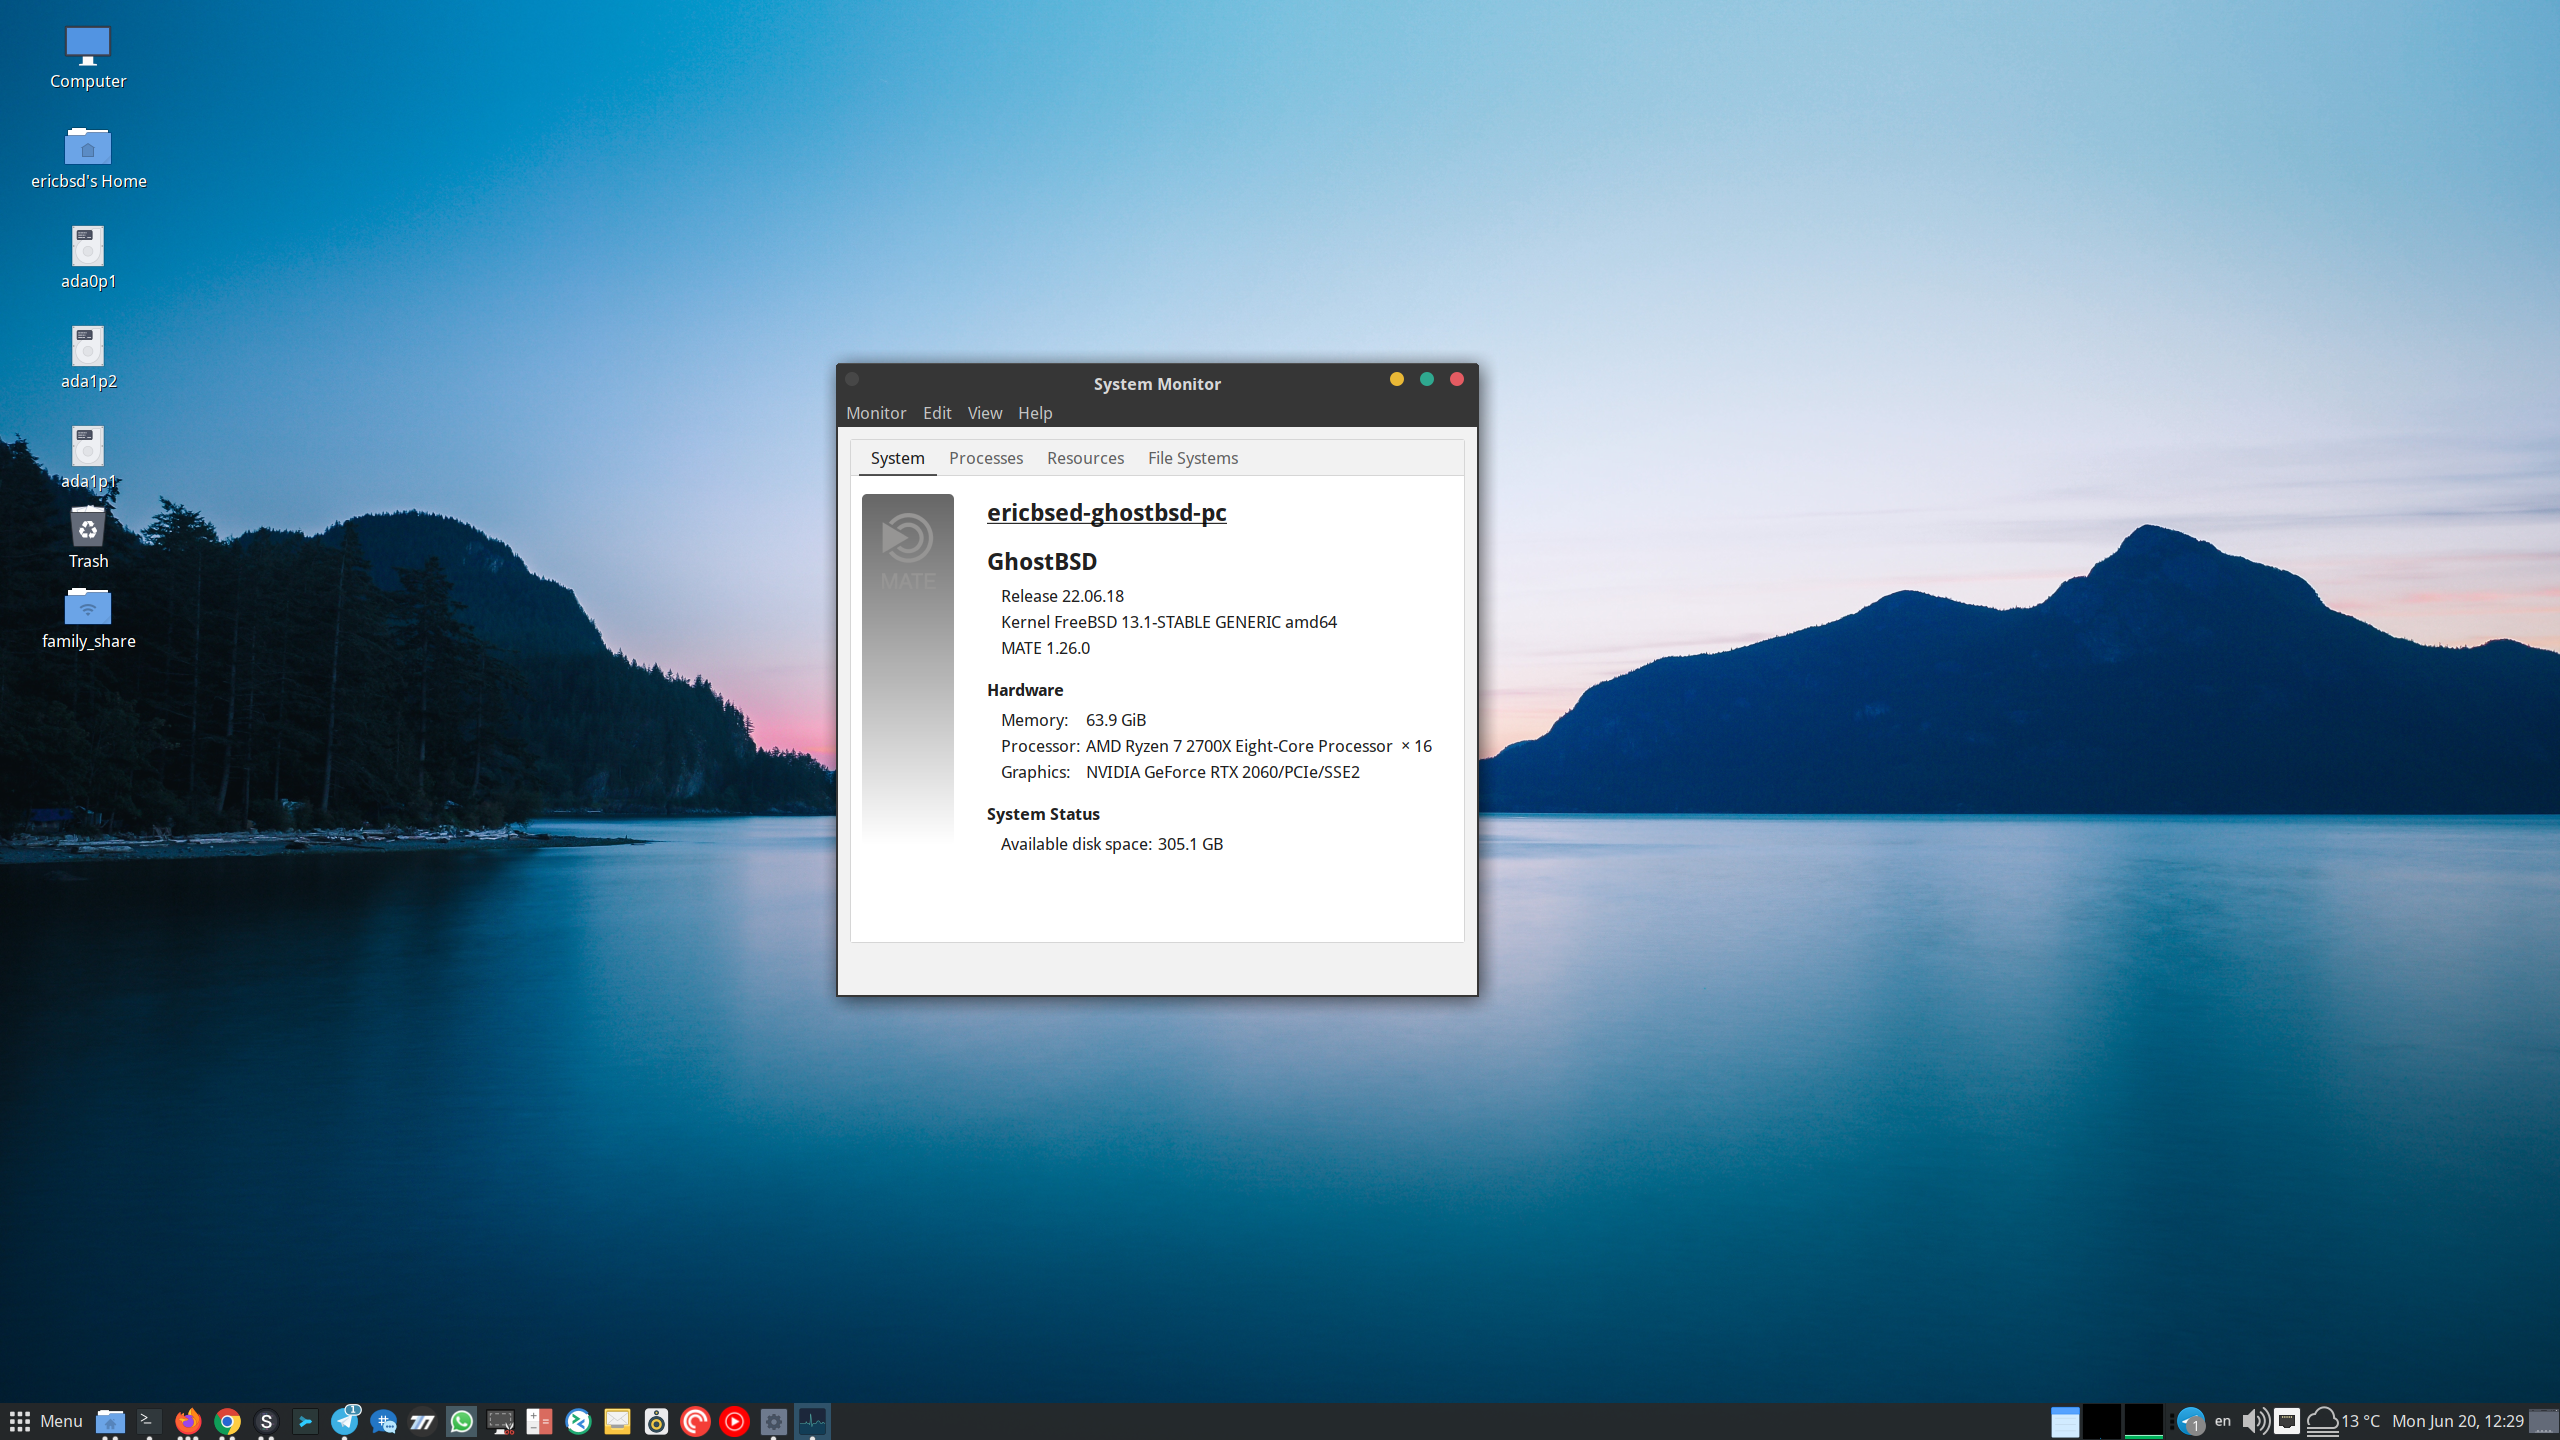Image resolution: width=2560 pixels, height=1440 pixels.
Task: Select ericbsd's Home folder icon
Action: [88, 158]
